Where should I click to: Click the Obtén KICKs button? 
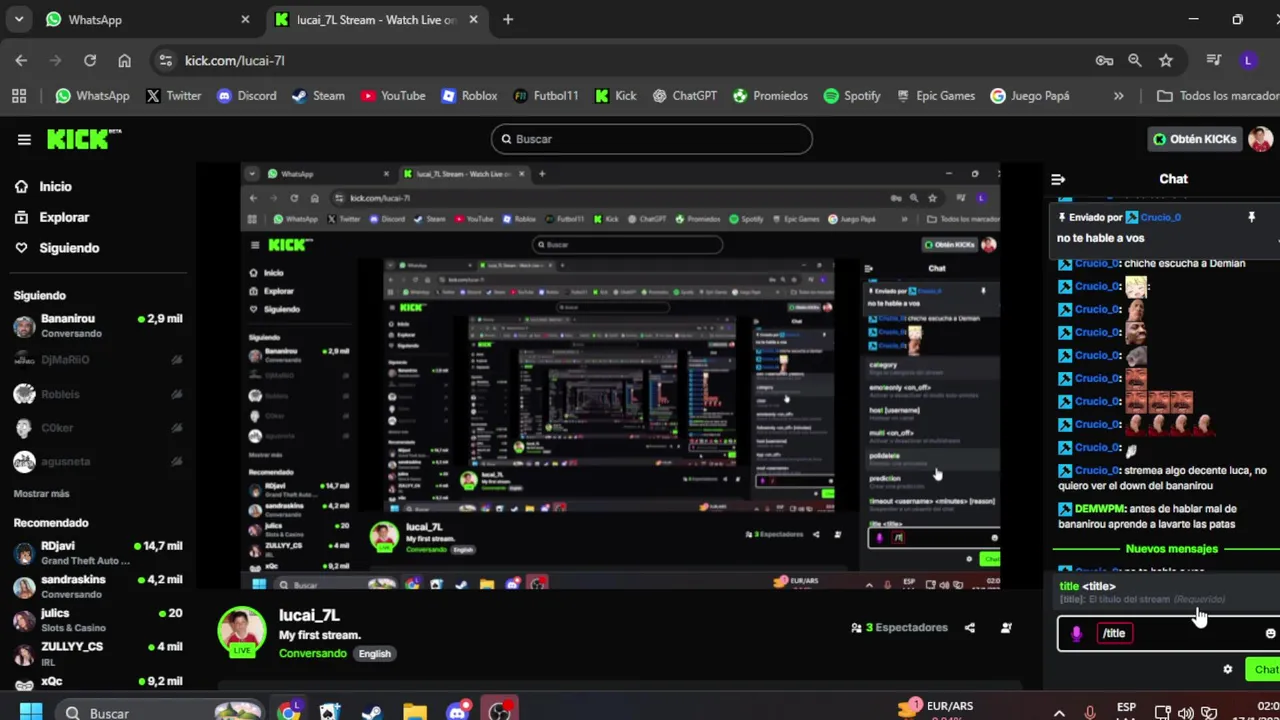click(x=1194, y=139)
